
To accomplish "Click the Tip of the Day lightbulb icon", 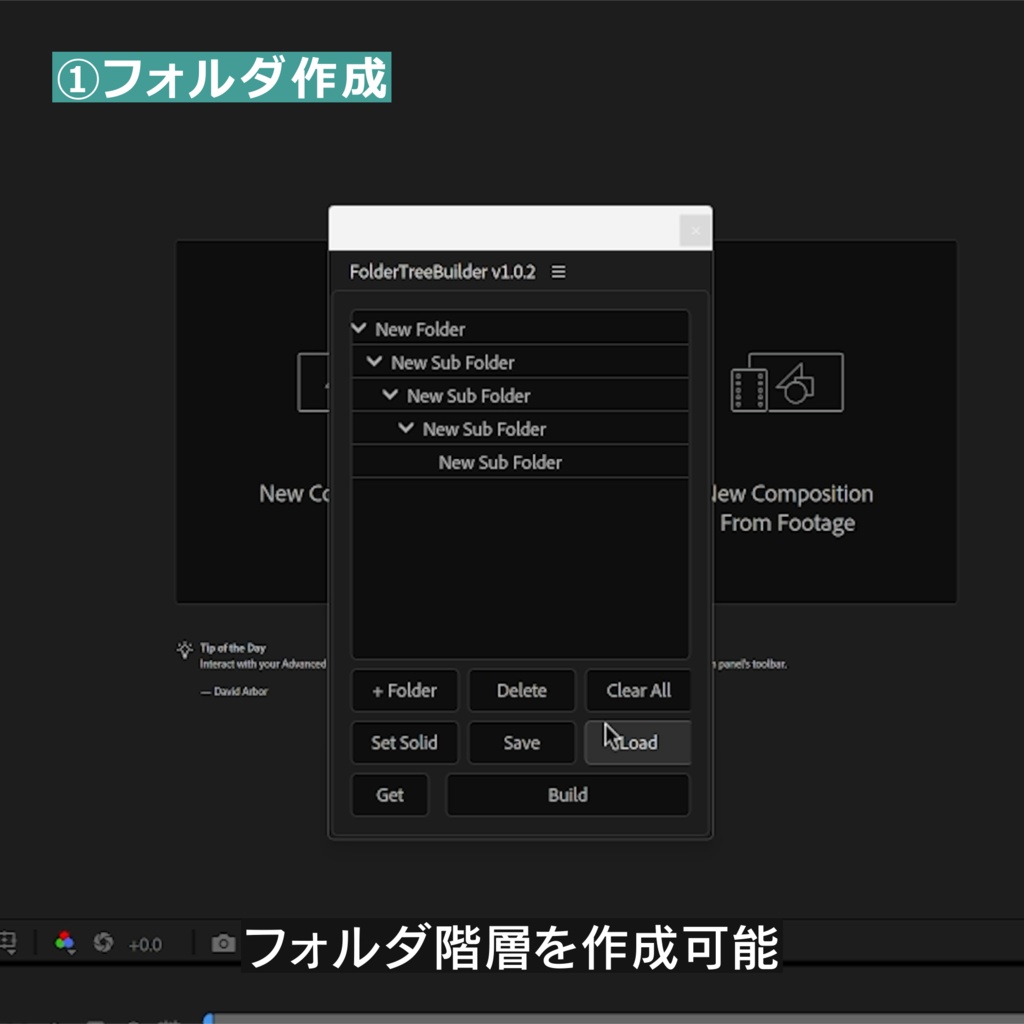I will pyautogui.click(x=185, y=648).
